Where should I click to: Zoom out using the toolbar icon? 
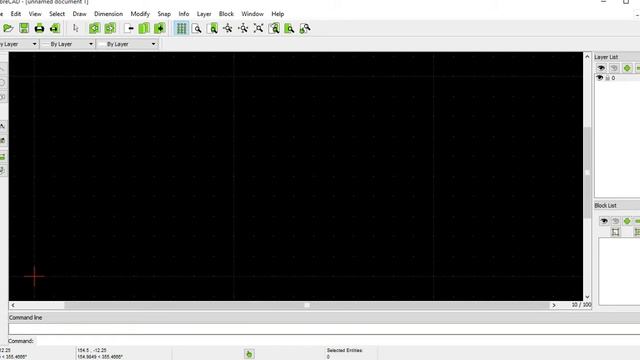[x=243, y=28]
